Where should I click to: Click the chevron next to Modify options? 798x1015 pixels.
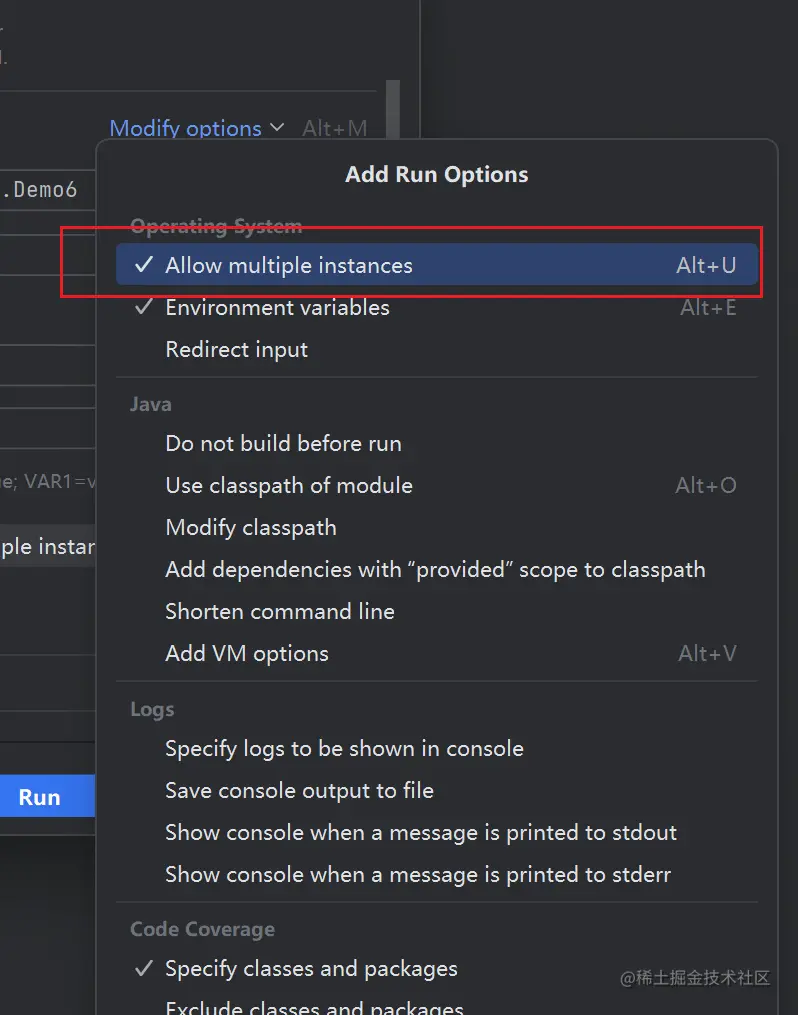277,128
